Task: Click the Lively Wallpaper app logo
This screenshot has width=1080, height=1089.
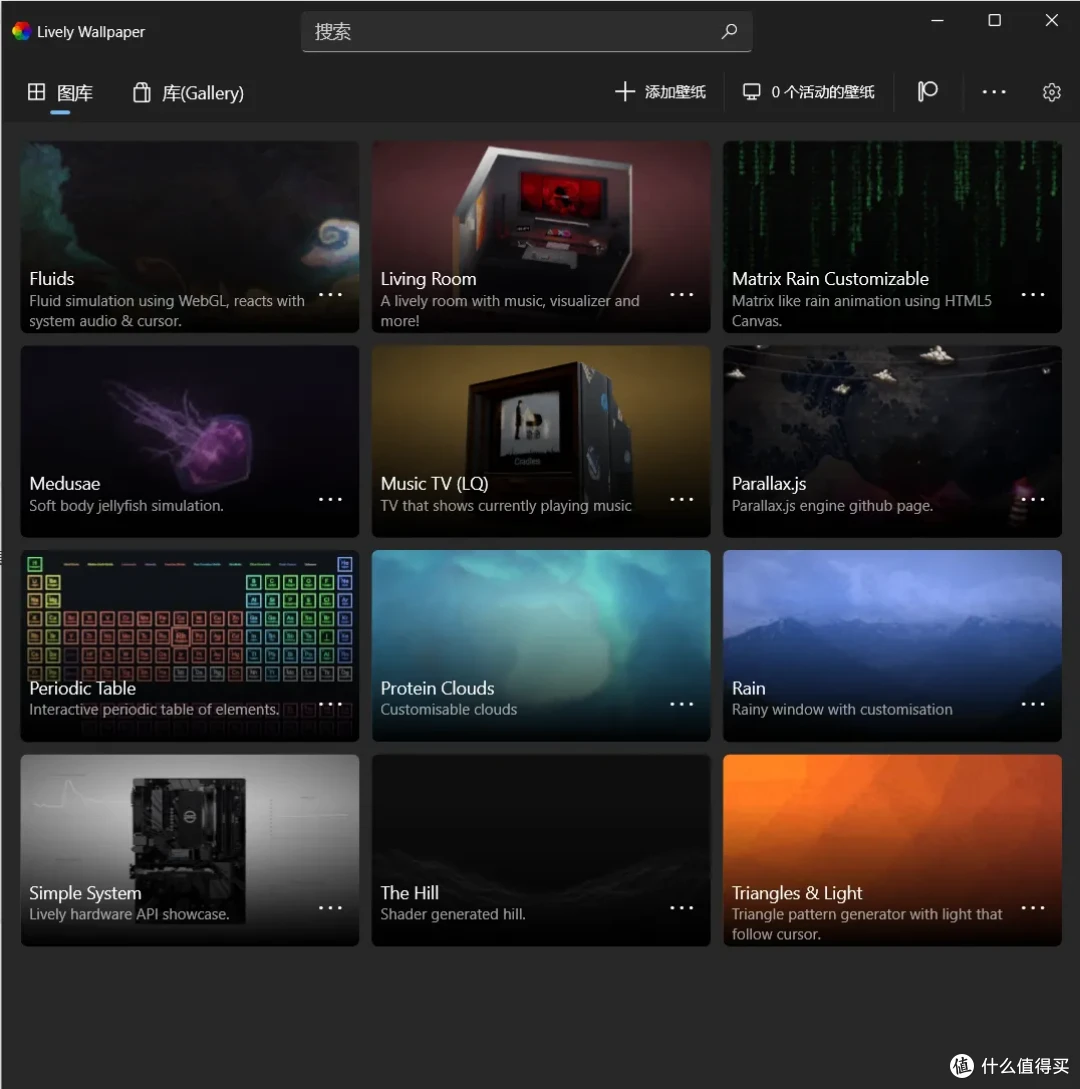Action: [22, 31]
